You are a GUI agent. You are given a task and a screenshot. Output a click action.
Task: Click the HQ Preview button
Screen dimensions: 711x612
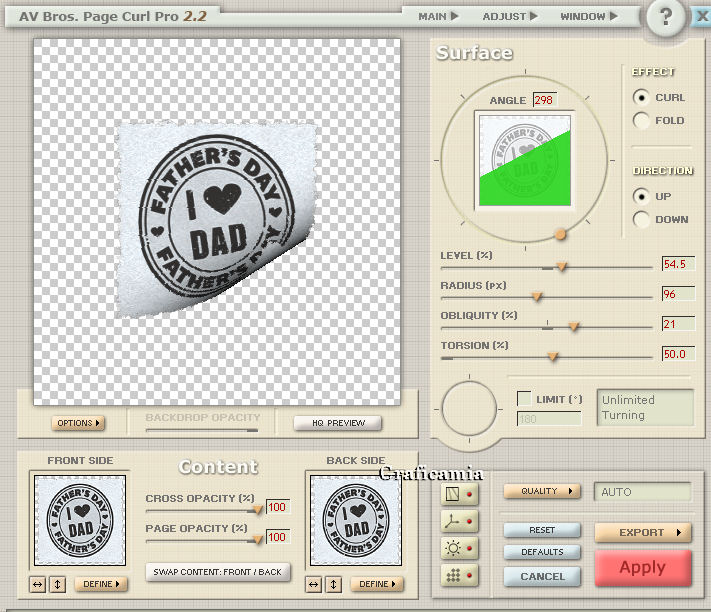coord(338,423)
